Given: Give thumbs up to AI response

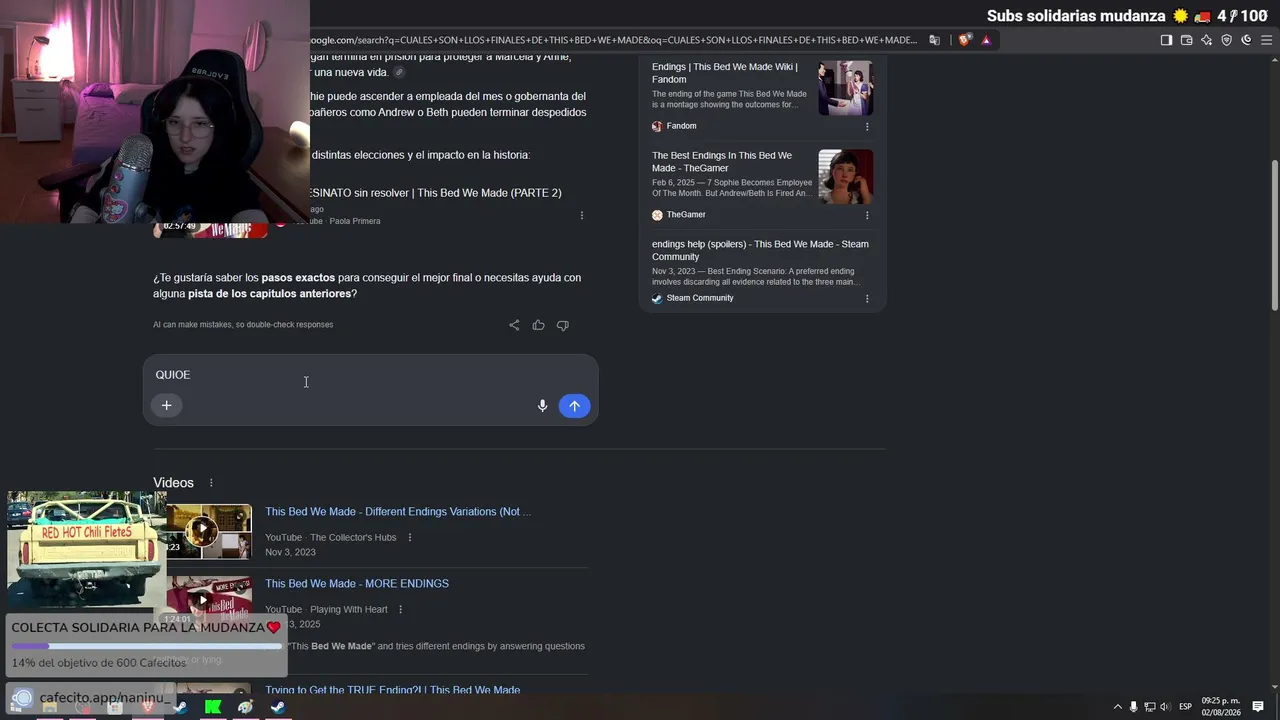Looking at the screenshot, I should click(538, 325).
